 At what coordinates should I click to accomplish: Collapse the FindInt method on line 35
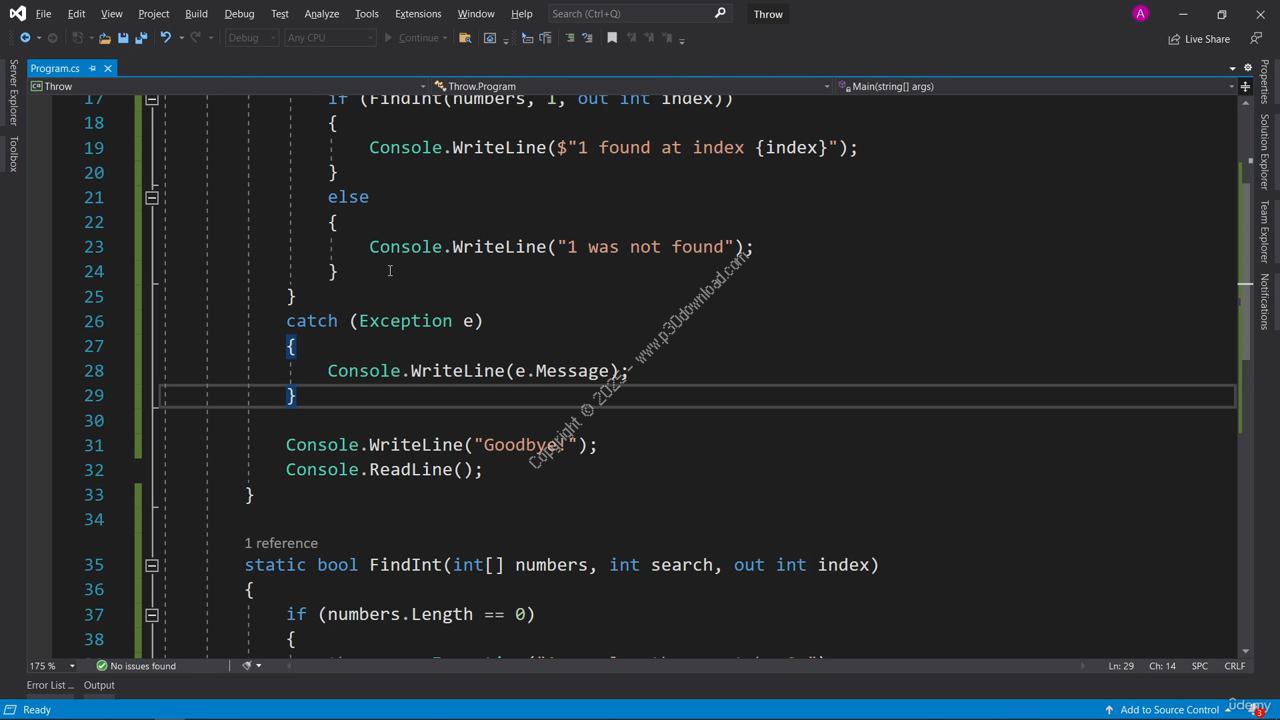(x=152, y=566)
